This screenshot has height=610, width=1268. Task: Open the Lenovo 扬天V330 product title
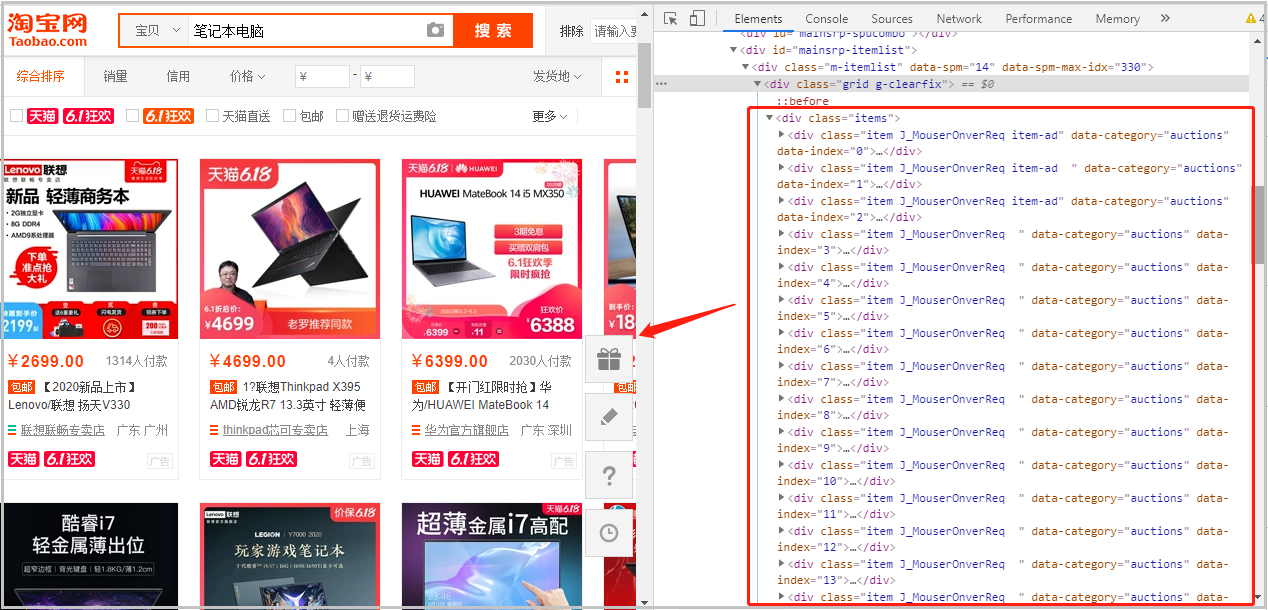click(x=73, y=396)
